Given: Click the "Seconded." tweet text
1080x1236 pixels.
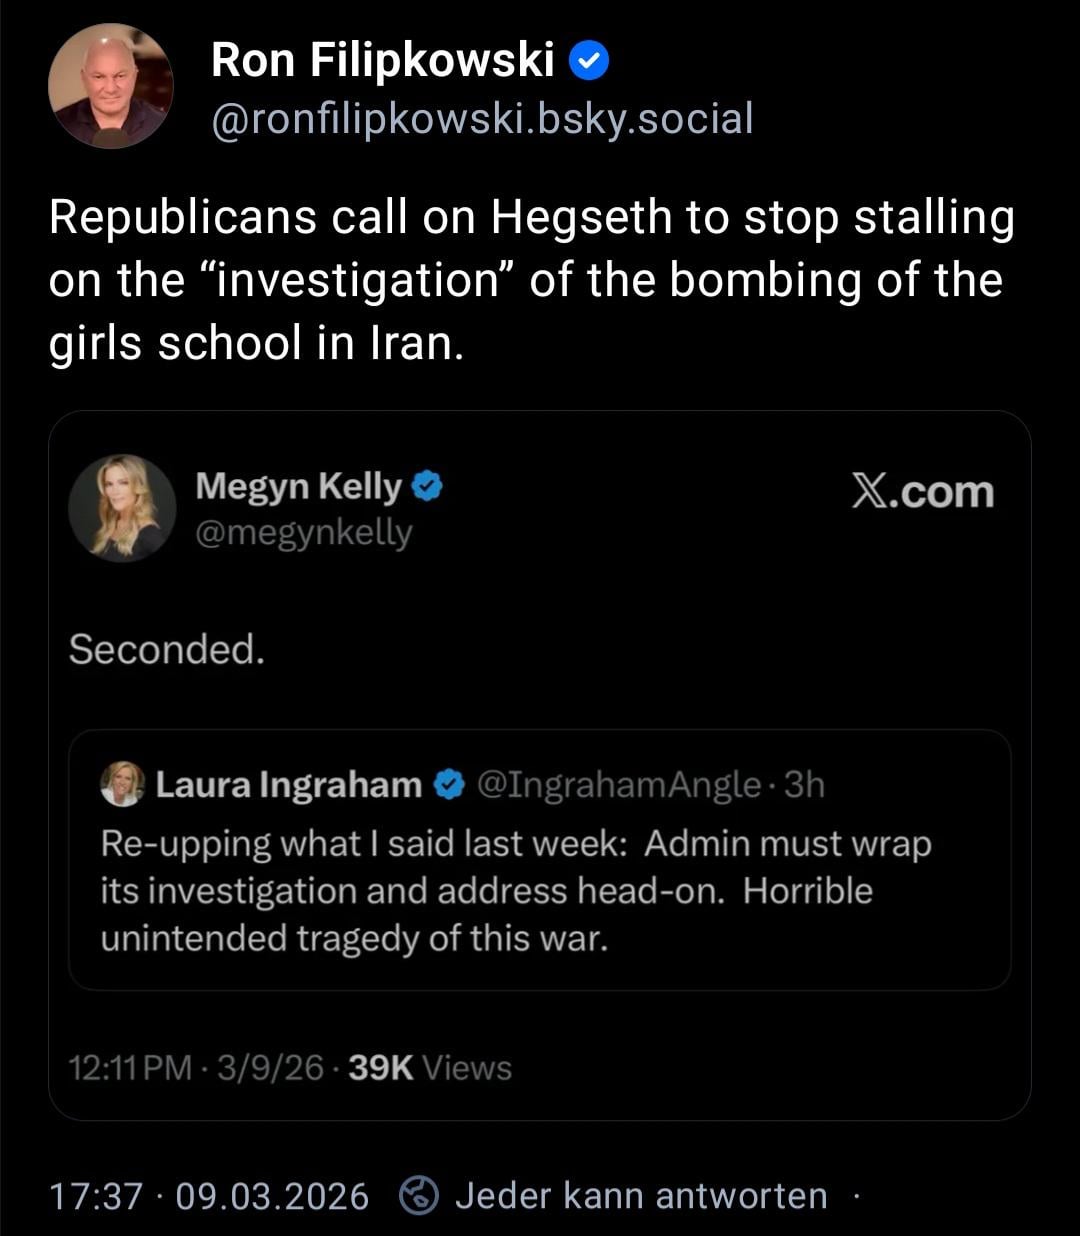Looking at the screenshot, I should [167, 650].
